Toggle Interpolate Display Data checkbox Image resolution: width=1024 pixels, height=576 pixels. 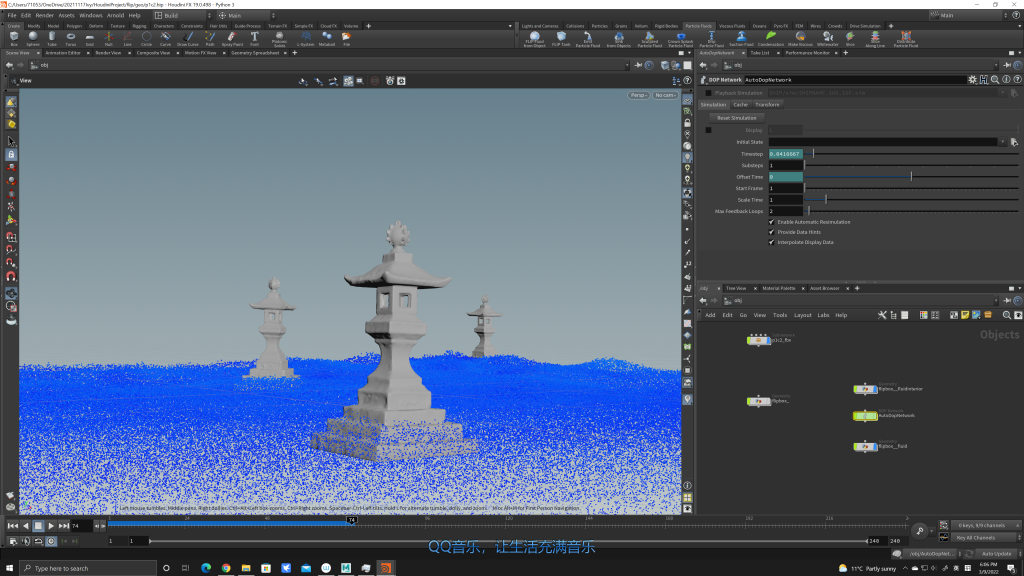point(771,242)
